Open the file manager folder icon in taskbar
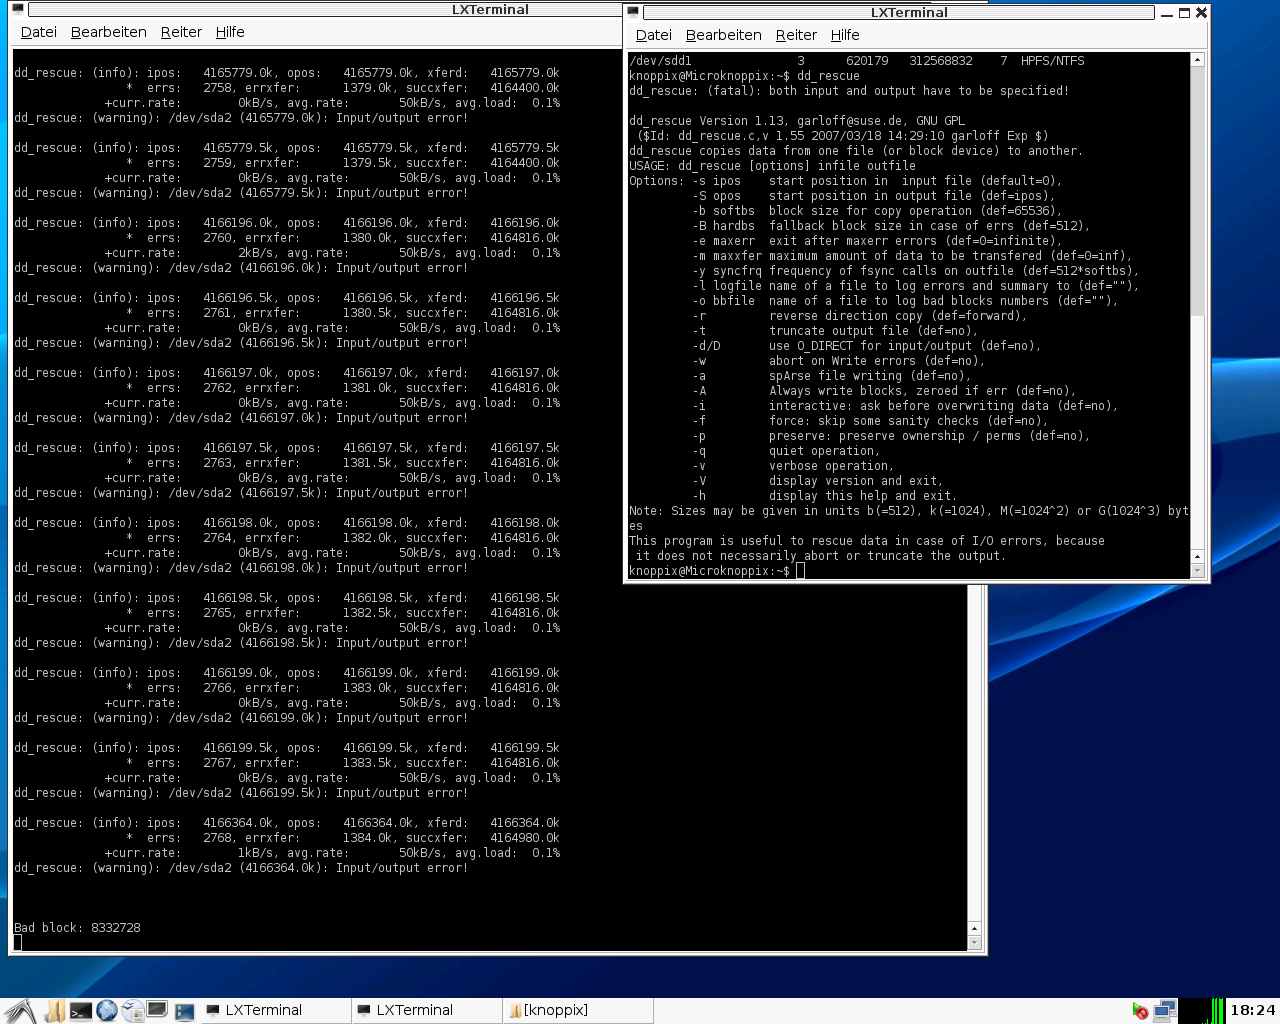1280x1024 pixels. pos(55,1011)
